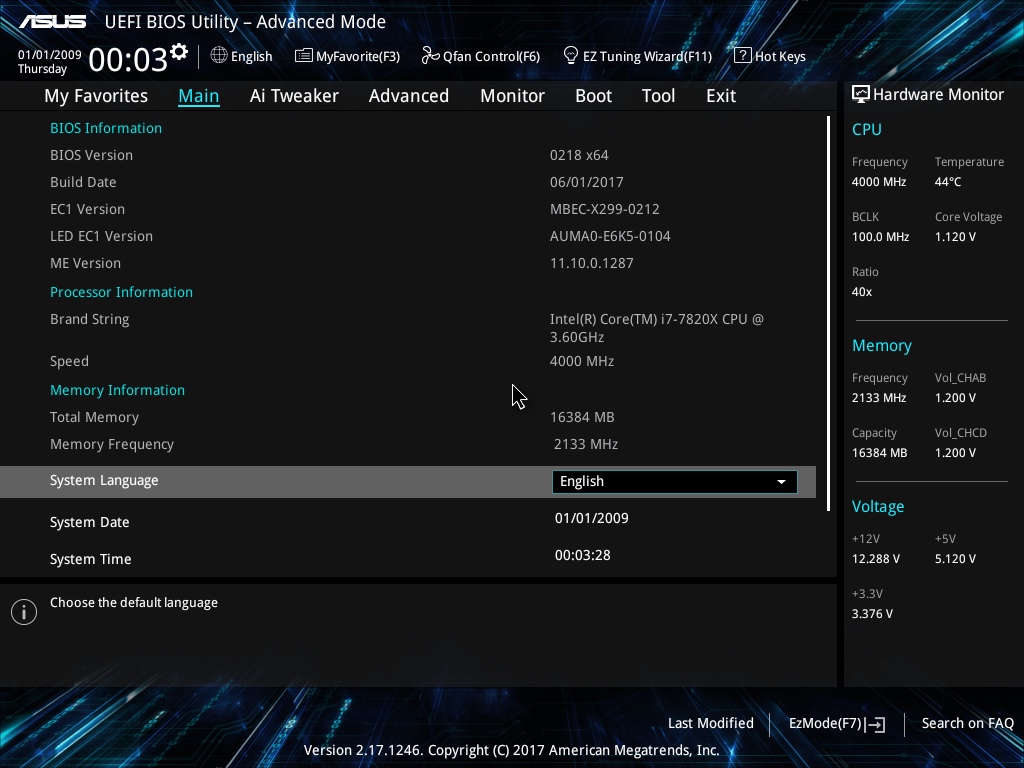Click the Qfan Control fan icon

430,56
